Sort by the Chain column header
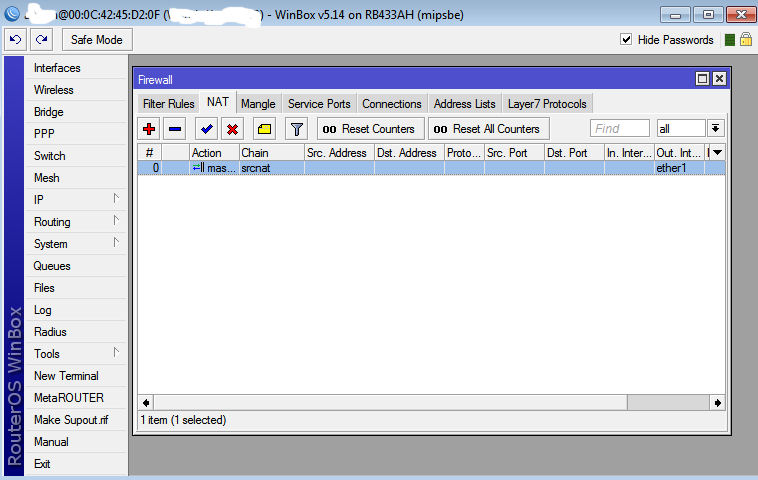Image resolution: width=758 pixels, height=480 pixels. tap(272, 153)
